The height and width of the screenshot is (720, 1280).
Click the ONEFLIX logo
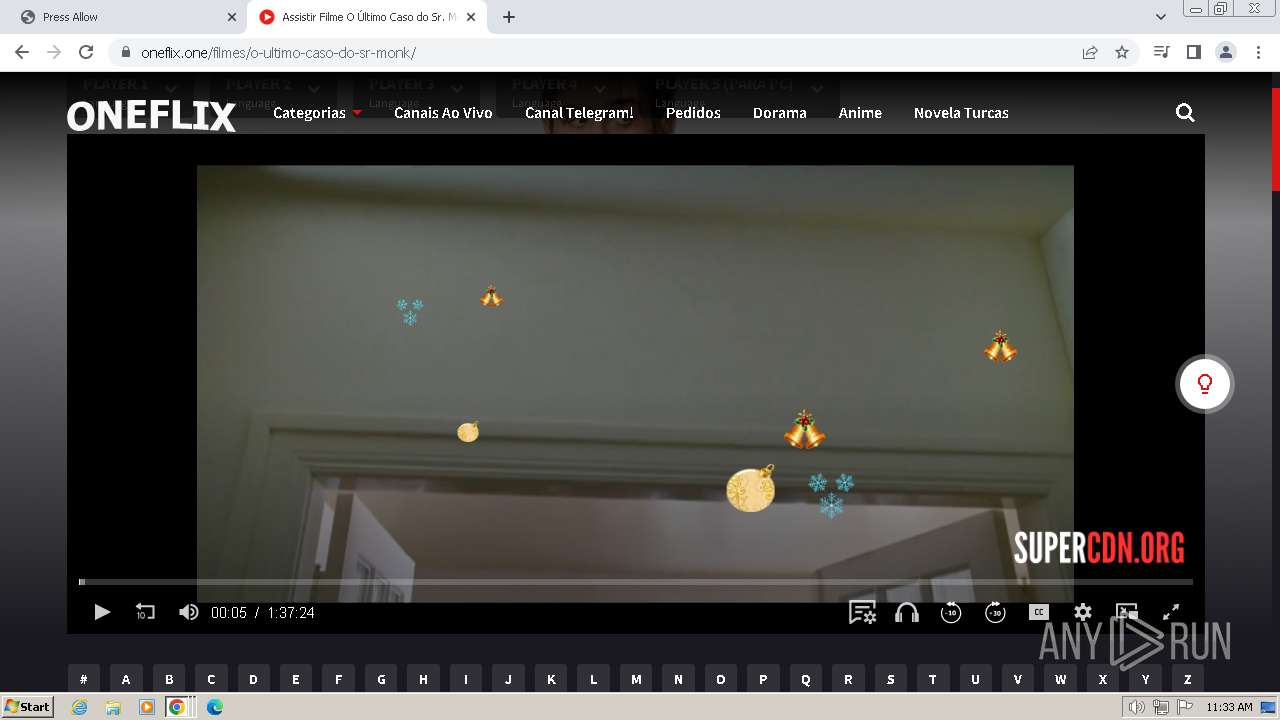point(151,116)
